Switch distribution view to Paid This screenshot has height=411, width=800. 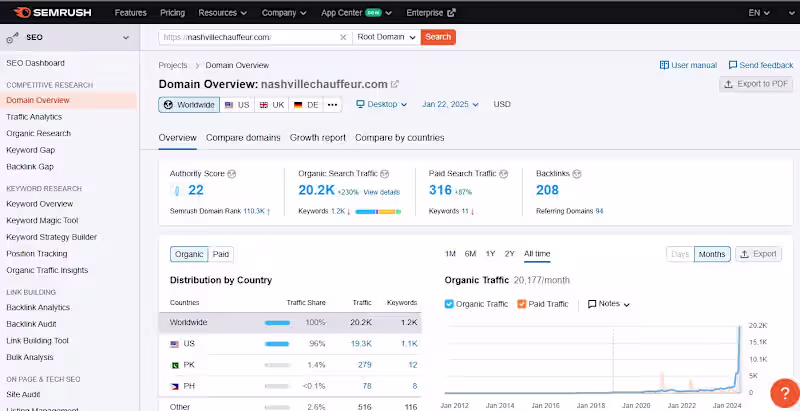(x=221, y=254)
